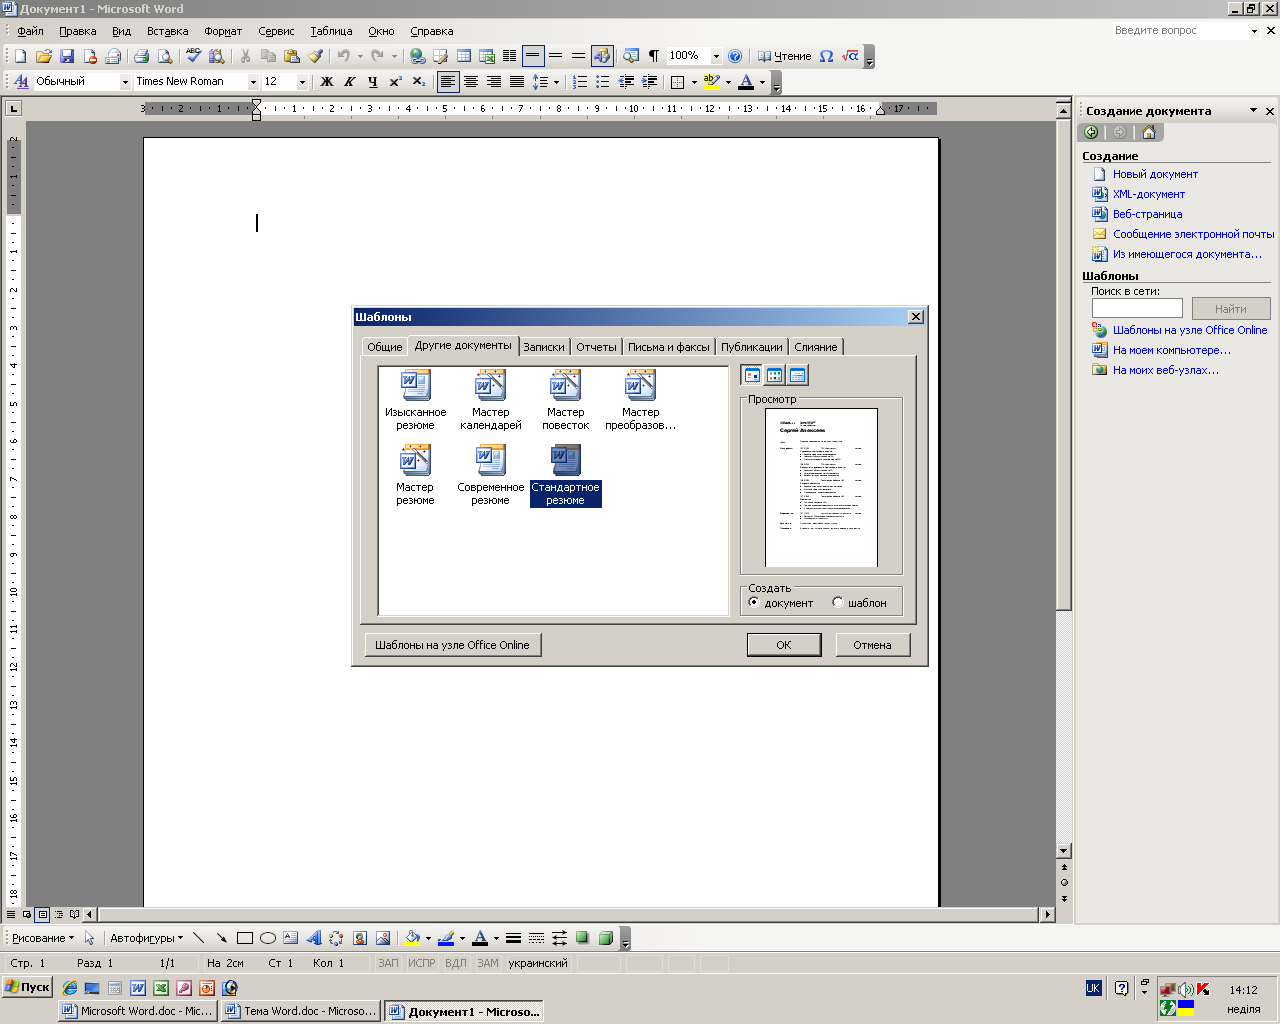The height and width of the screenshot is (1024, 1280).
Task: Click the highlight color marker button
Action: 711,82
